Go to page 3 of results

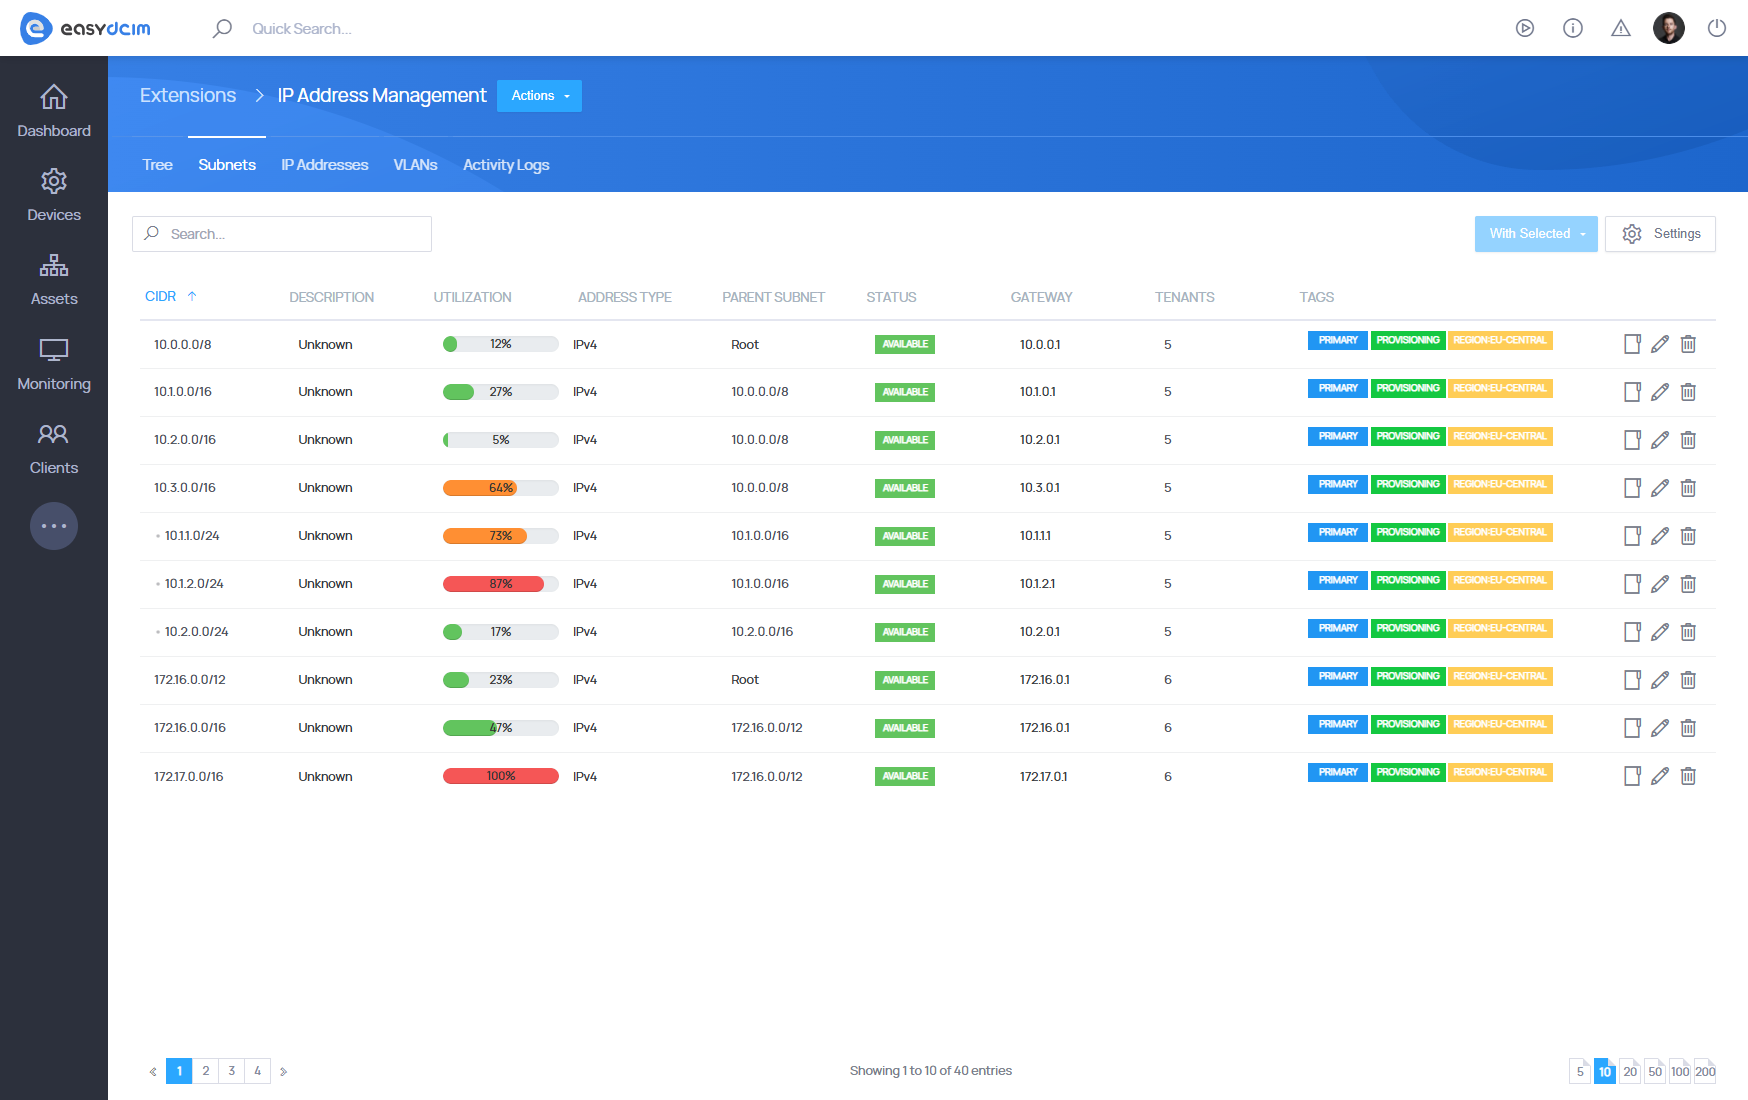[x=231, y=1071]
